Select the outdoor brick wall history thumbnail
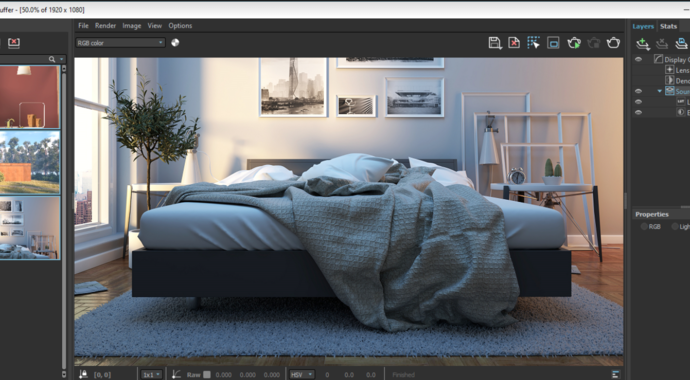 click(x=29, y=162)
